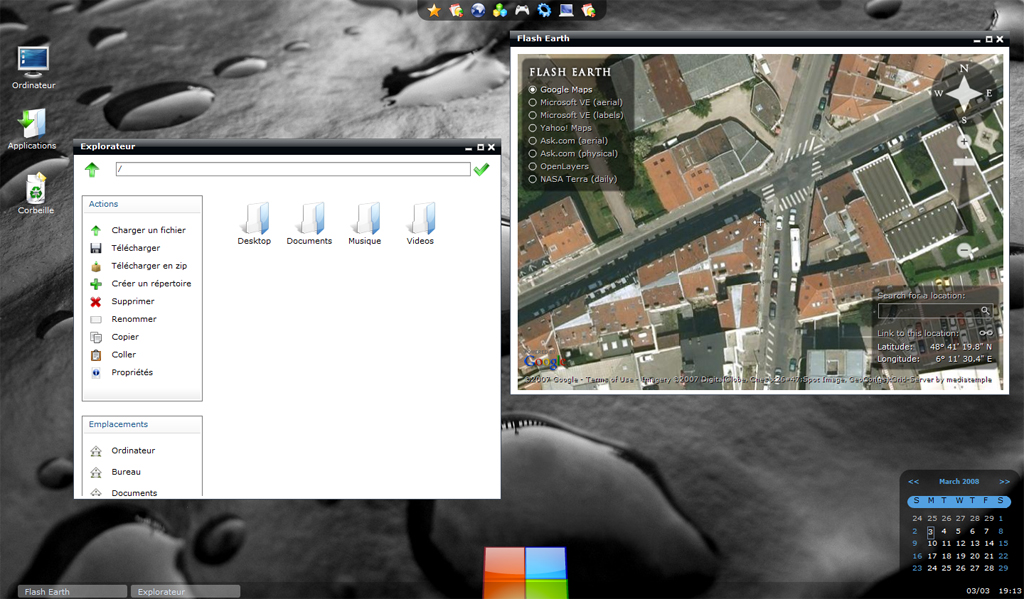1024x599 pixels.
Task: Open the Videos folder
Action: pos(420,223)
